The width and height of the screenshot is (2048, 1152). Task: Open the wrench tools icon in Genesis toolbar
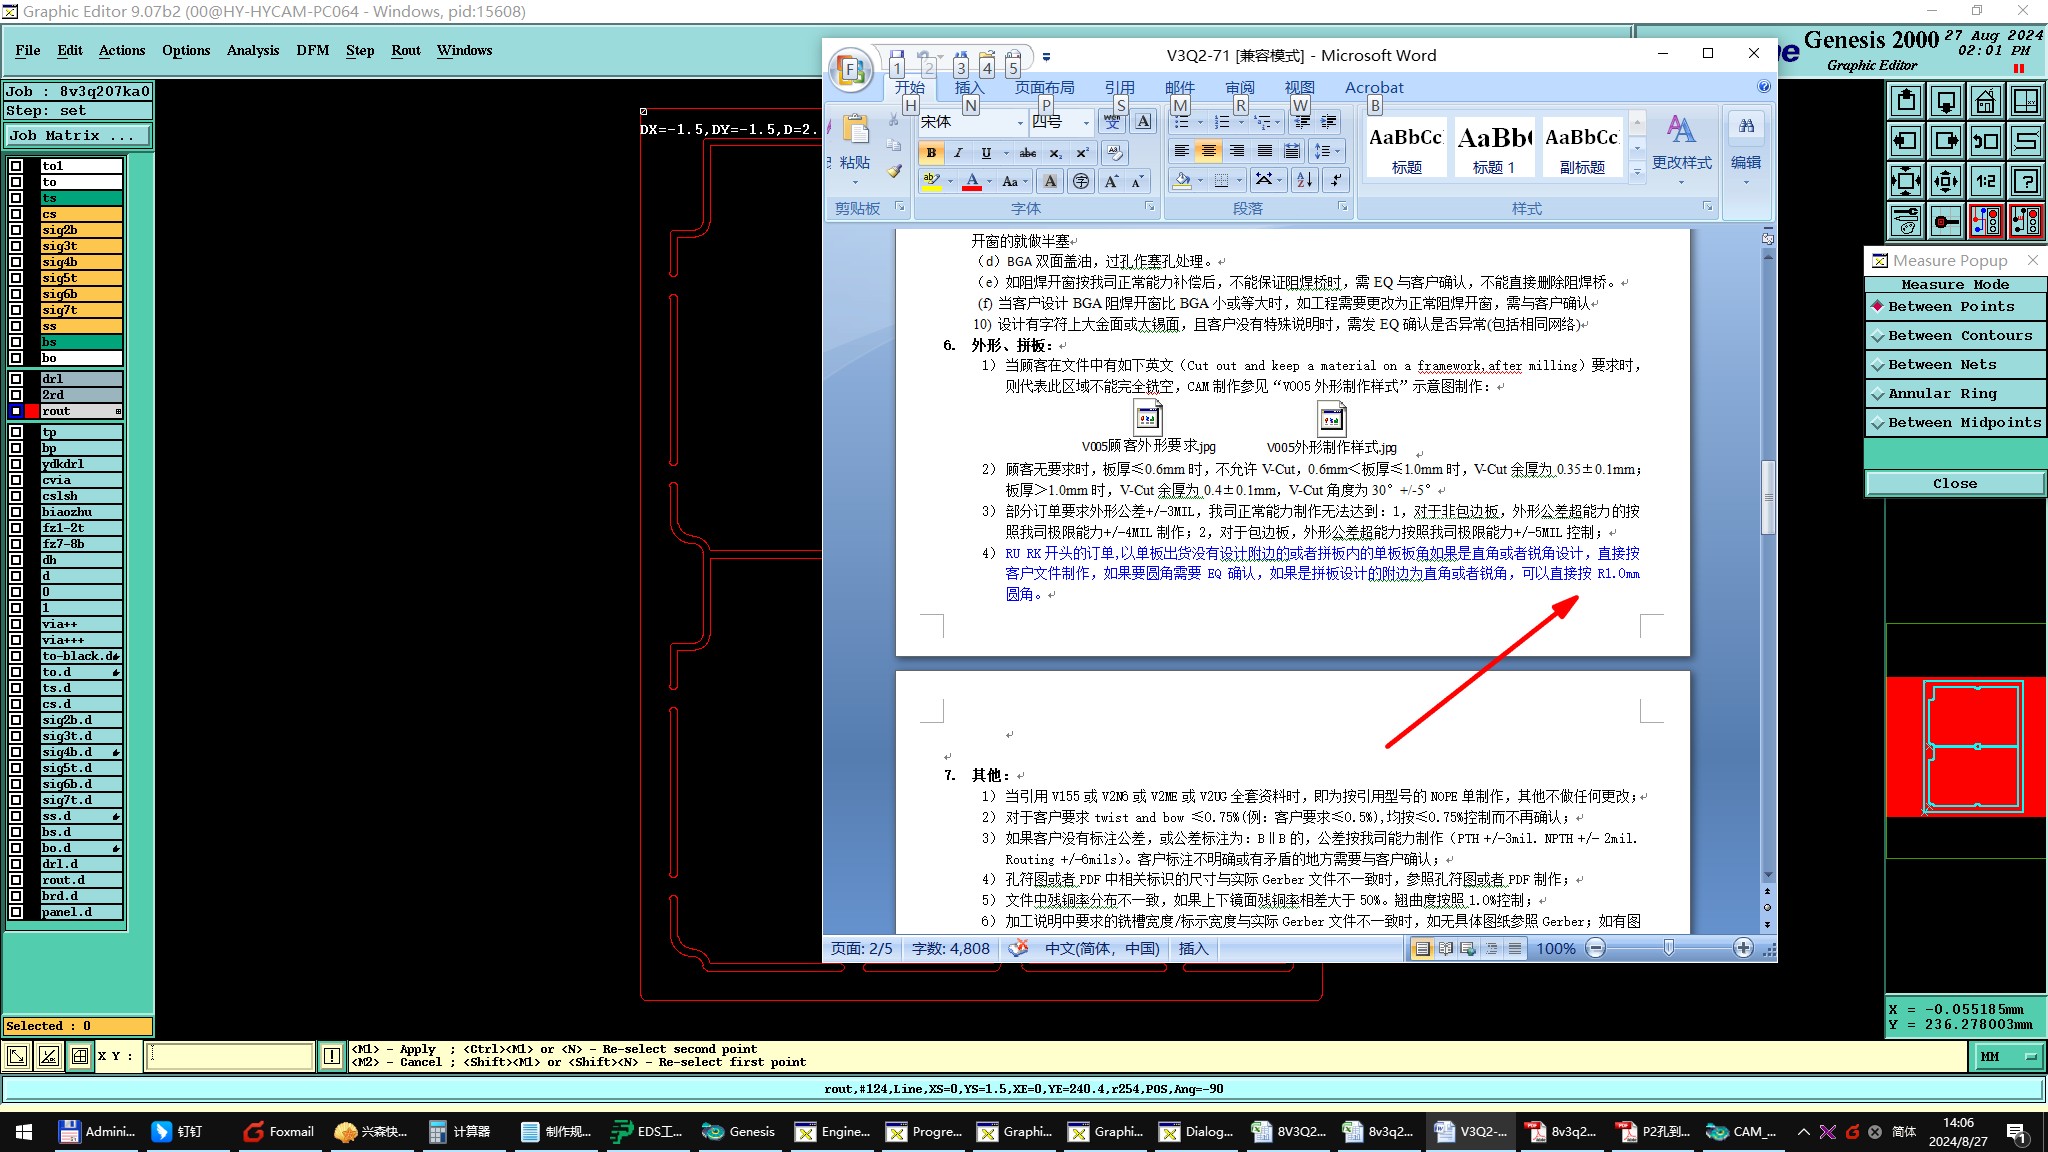(x=1906, y=221)
